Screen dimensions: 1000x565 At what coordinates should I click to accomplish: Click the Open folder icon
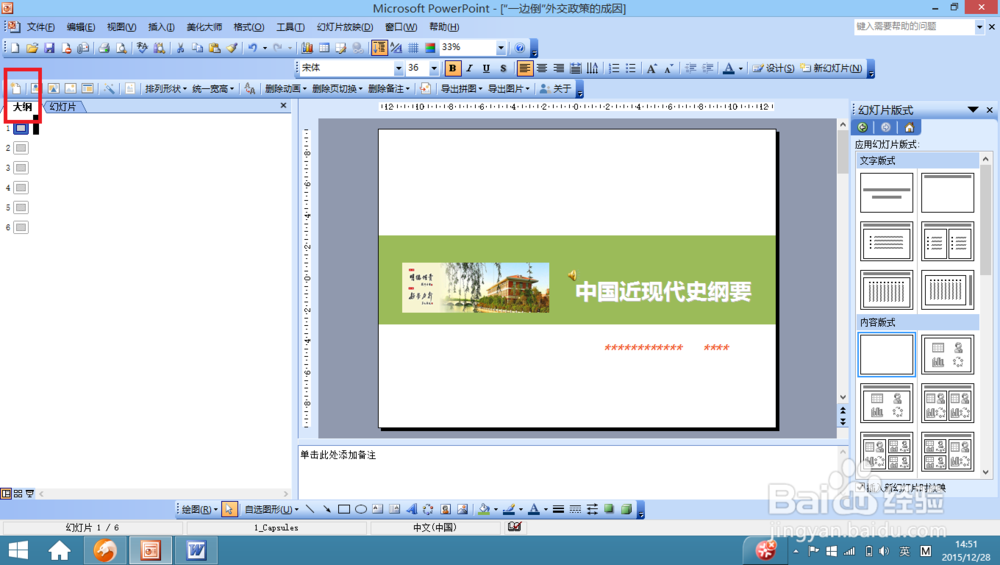pyautogui.click(x=32, y=48)
